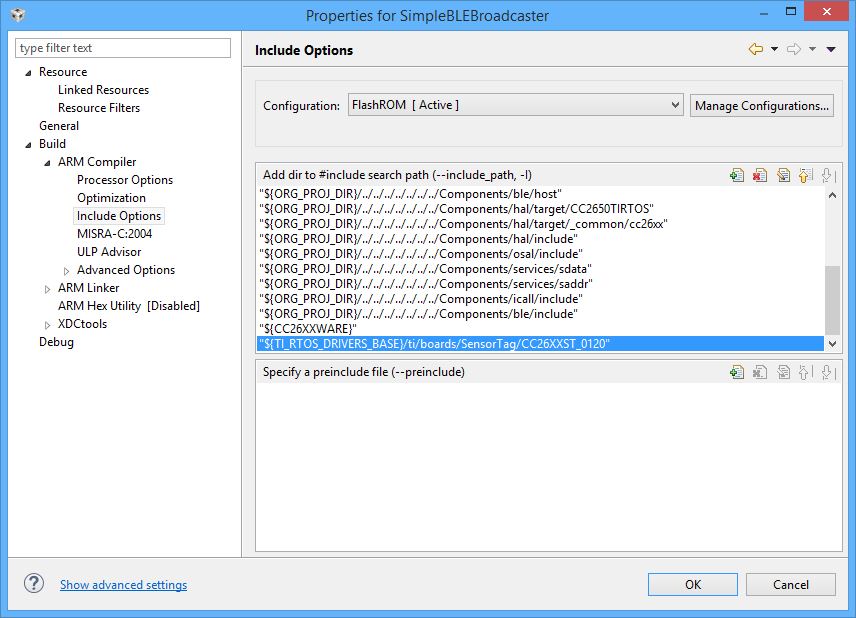This screenshot has height=618, width=856.
Task: Add a preinclude file entry
Action: tap(736, 372)
